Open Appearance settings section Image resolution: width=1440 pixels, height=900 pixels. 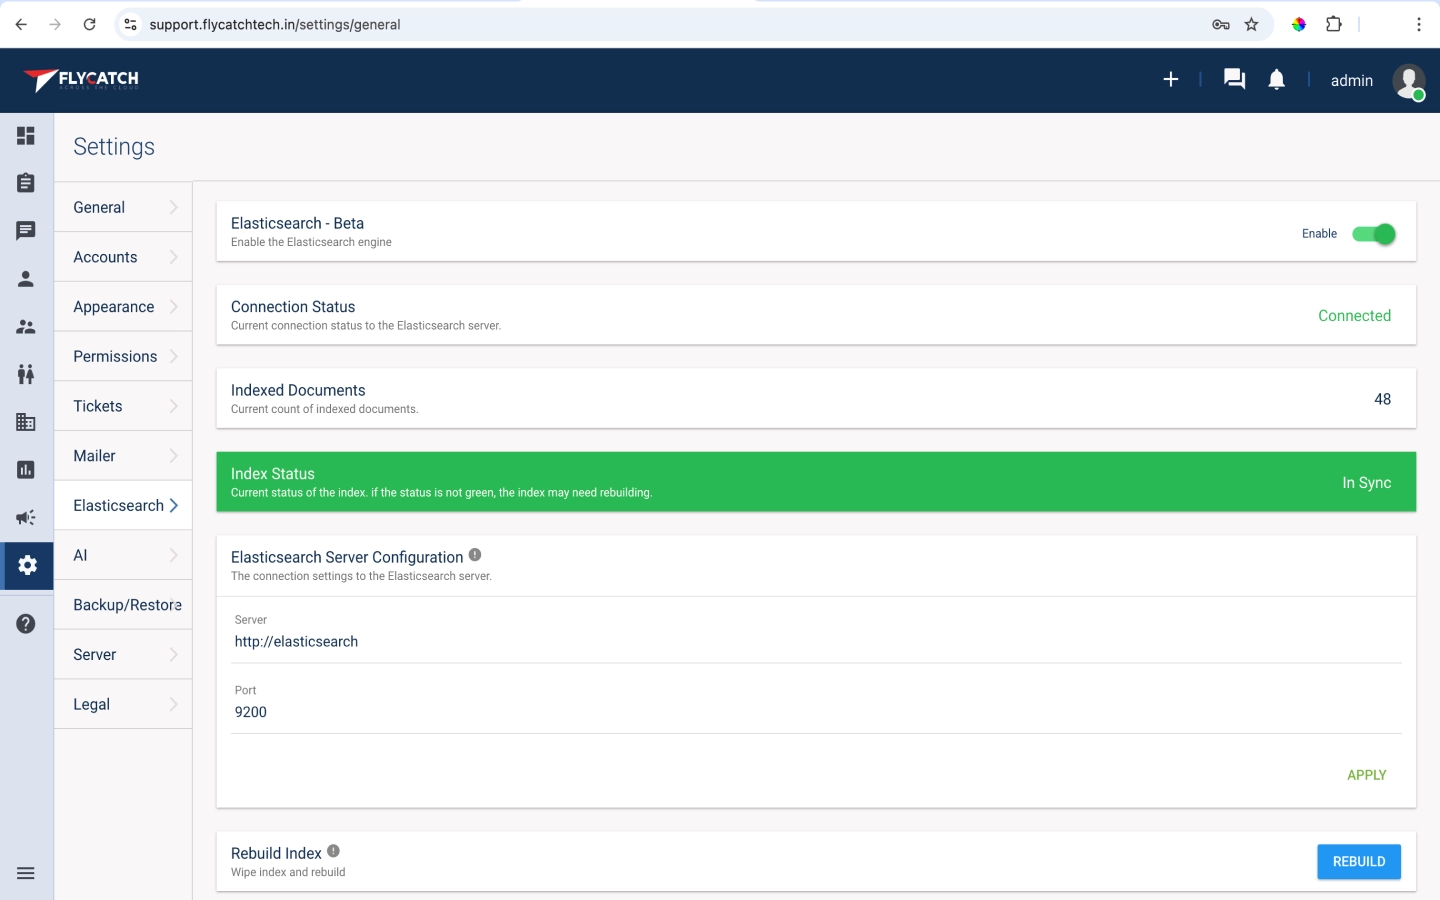123,307
